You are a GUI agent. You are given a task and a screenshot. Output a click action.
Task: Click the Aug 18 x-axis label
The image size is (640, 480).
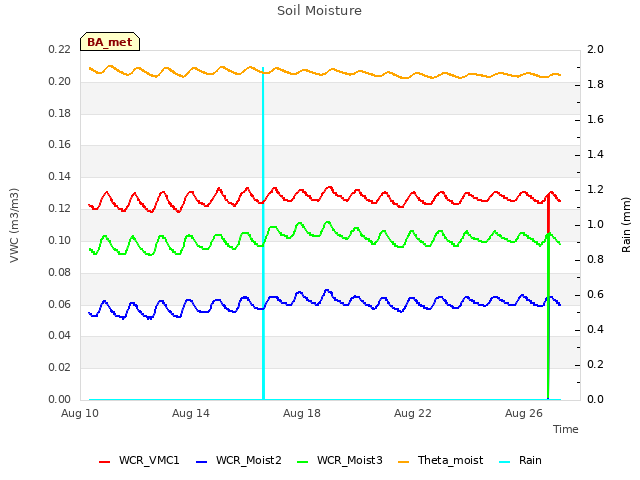click(302, 413)
